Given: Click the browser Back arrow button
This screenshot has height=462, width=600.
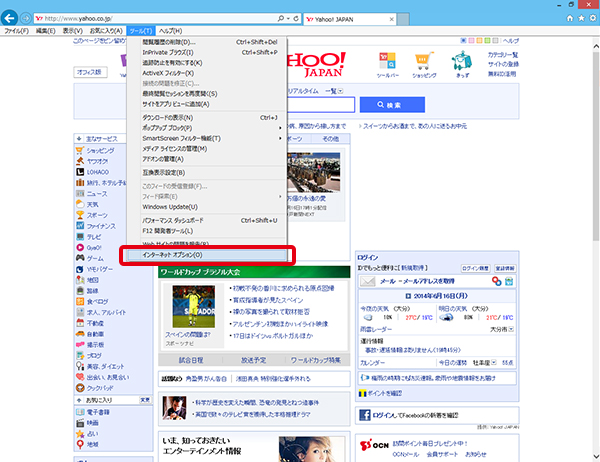Looking at the screenshot, I should [10, 18].
